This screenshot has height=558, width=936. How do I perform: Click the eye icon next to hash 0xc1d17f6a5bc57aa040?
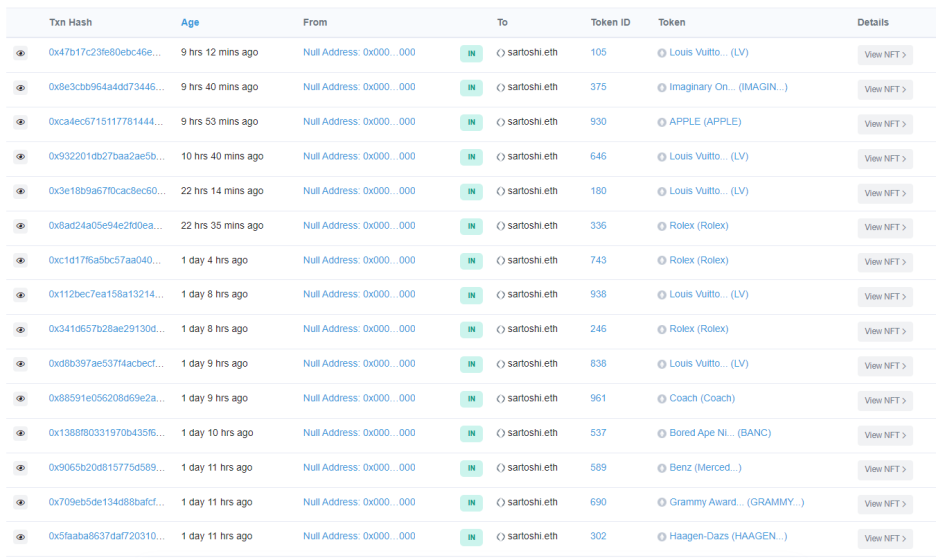pyautogui.click(x=20, y=261)
